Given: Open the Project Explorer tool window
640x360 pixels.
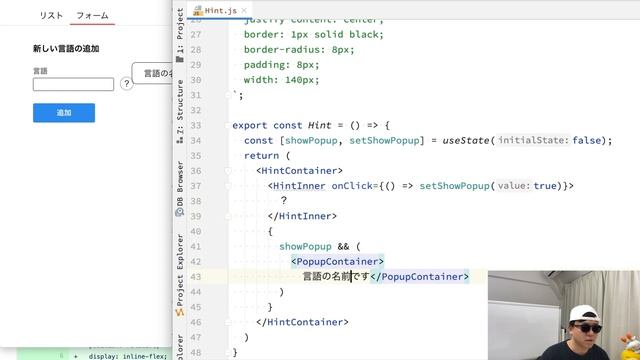Looking at the screenshot, I should point(180,275).
